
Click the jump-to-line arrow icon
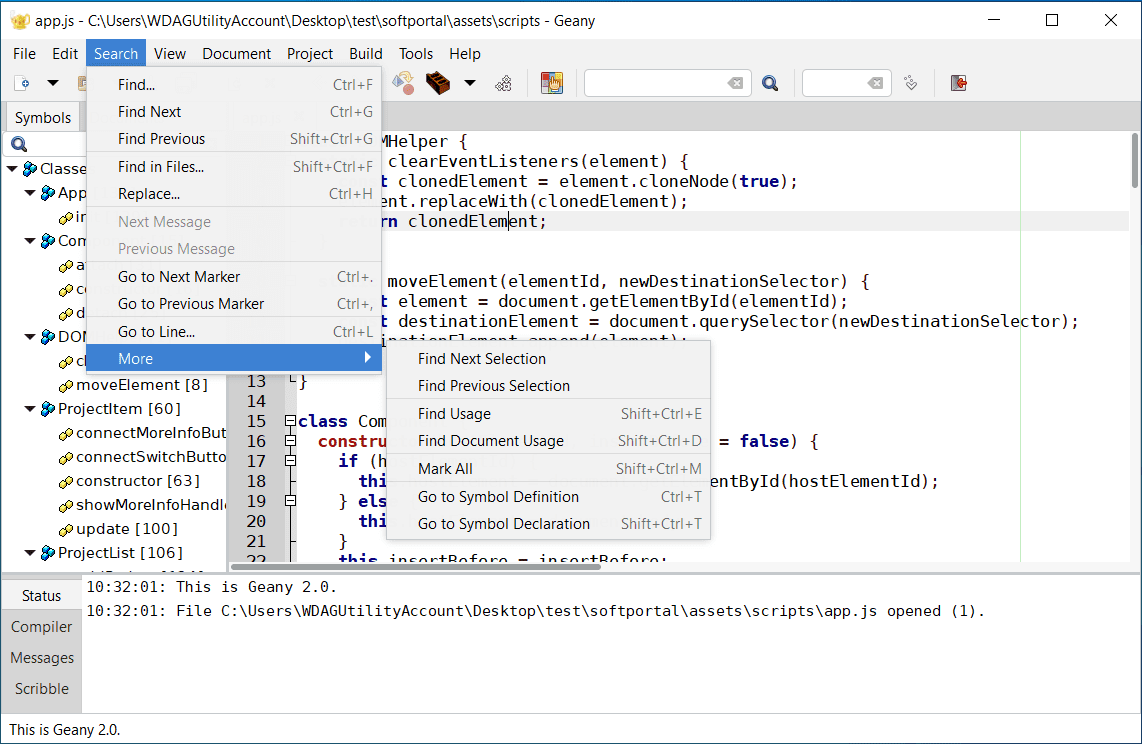910,83
